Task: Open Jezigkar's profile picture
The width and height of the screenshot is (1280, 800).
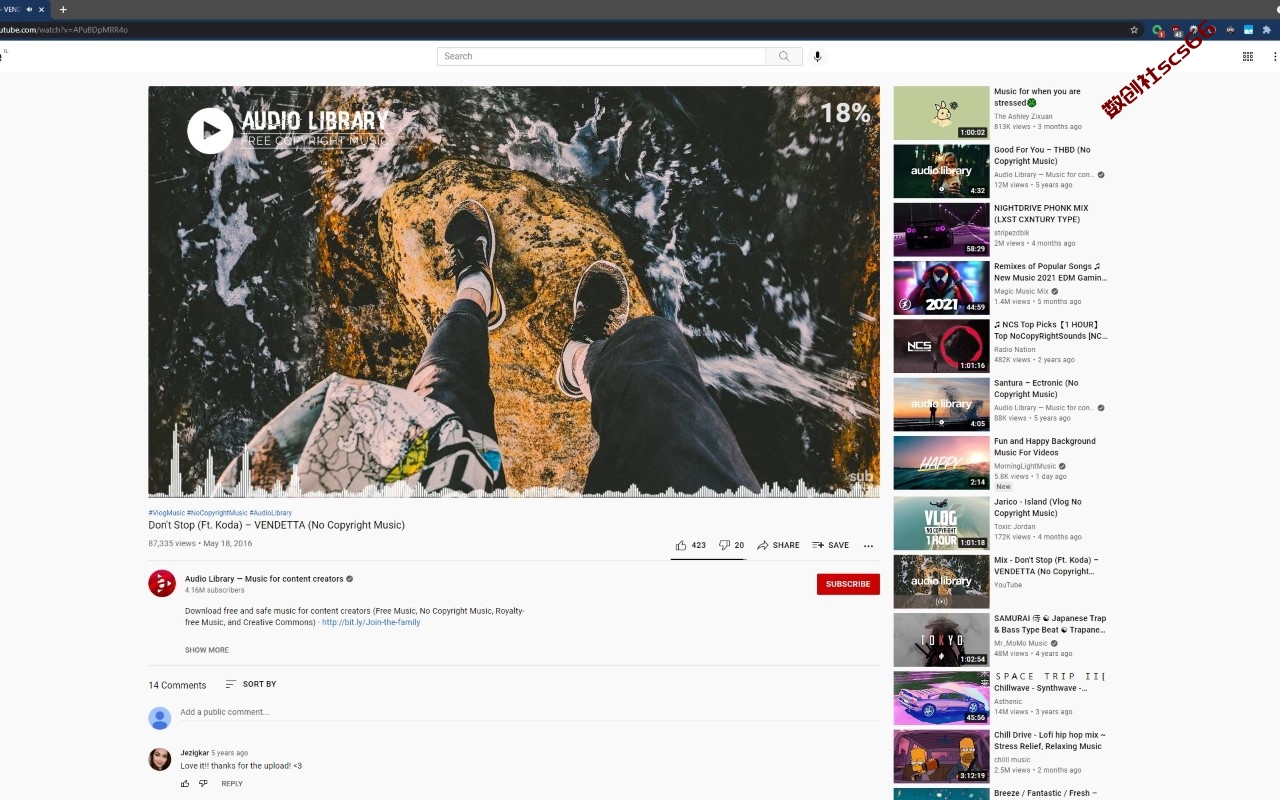Action: tap(160, 759)
